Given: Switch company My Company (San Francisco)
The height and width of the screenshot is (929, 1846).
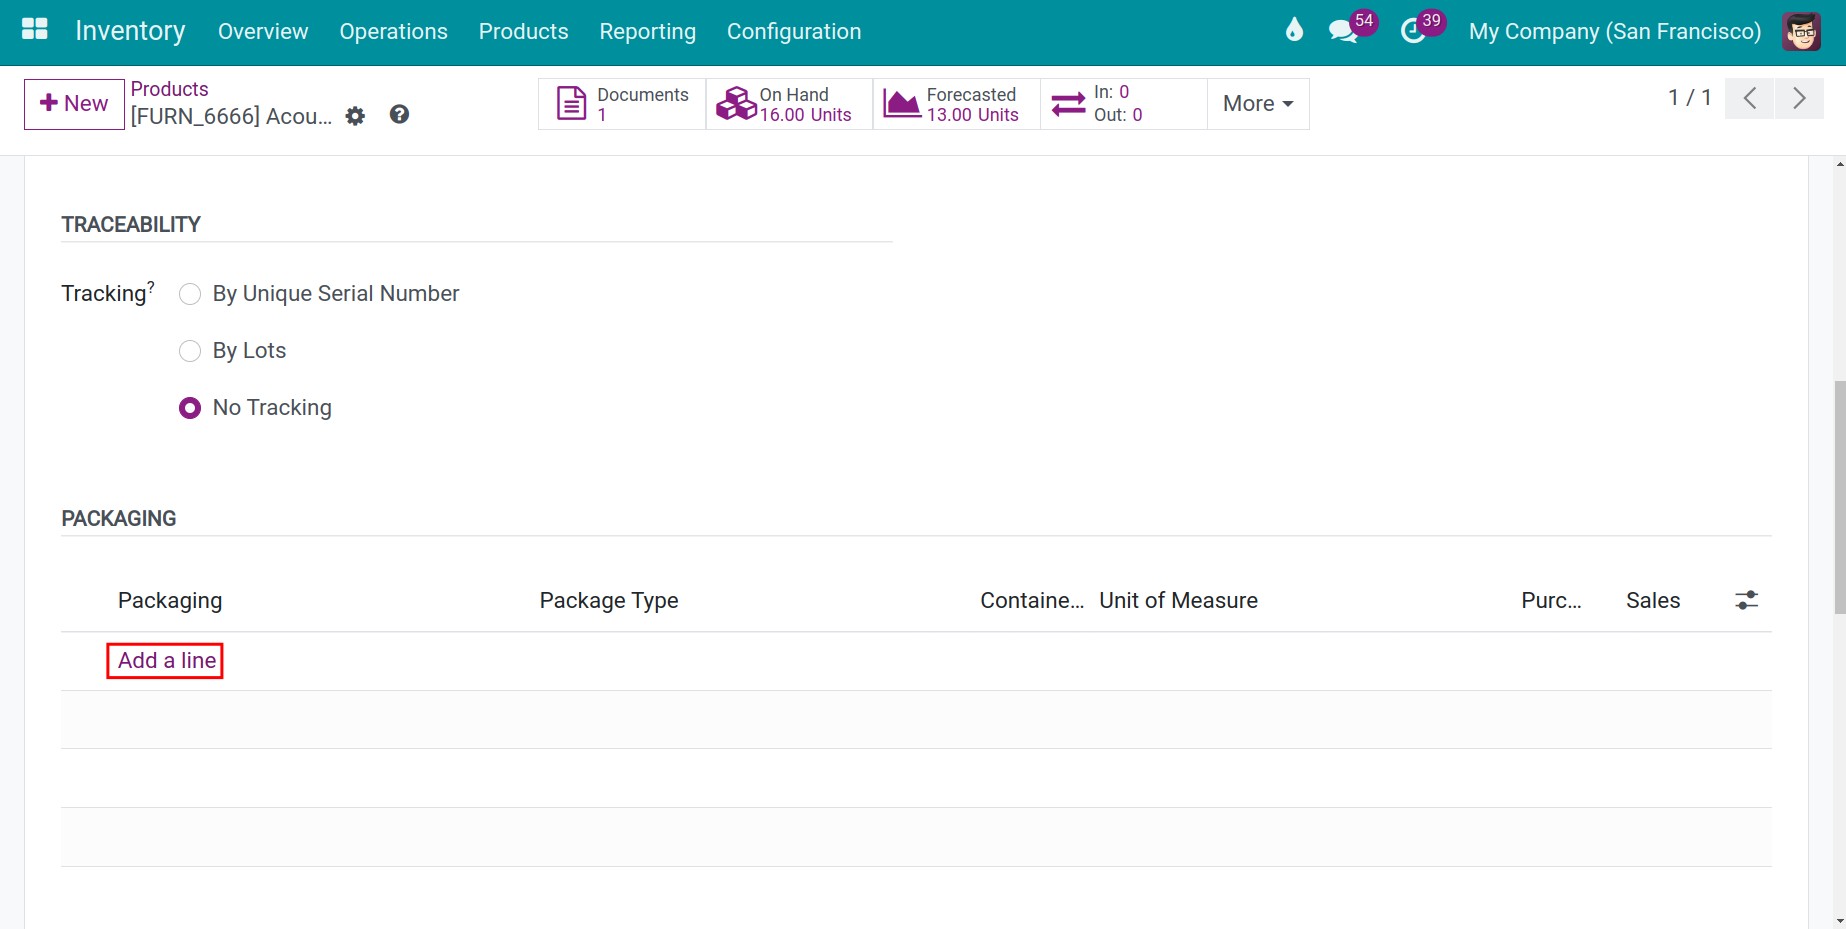Looking at the screenshot, I should coord(1614,31).
